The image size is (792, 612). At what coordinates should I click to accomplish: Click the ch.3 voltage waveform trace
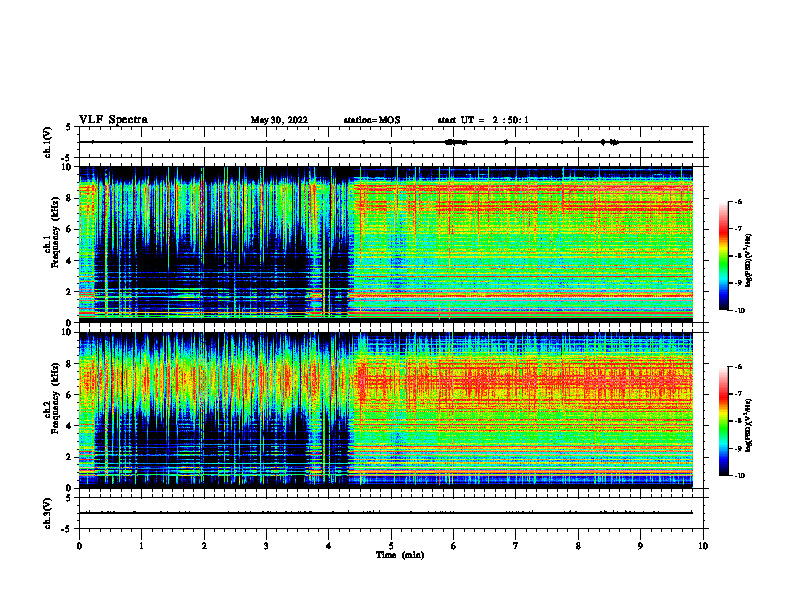[386, 513]
